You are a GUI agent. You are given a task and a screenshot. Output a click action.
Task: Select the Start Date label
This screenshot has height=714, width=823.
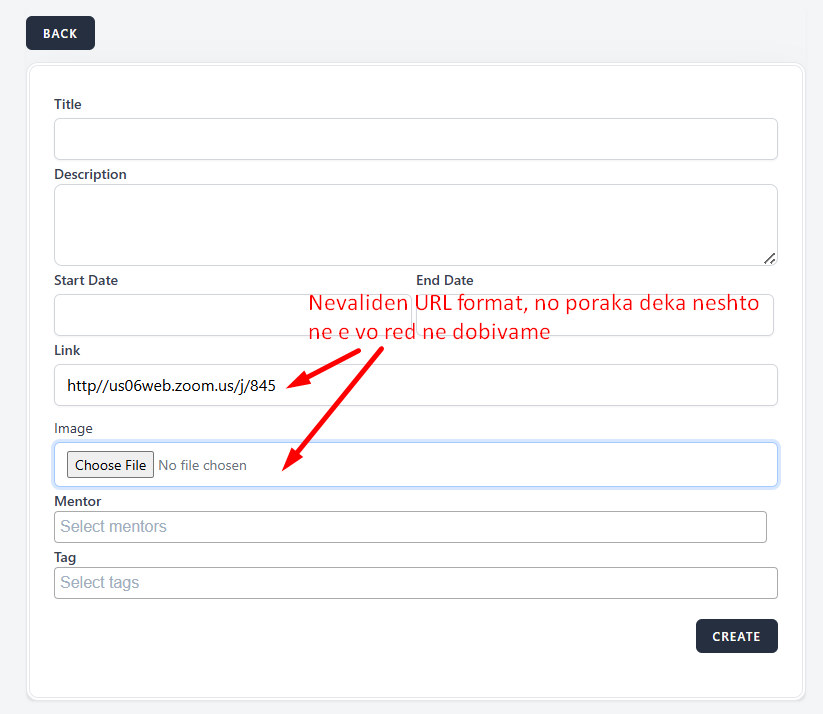86,280
